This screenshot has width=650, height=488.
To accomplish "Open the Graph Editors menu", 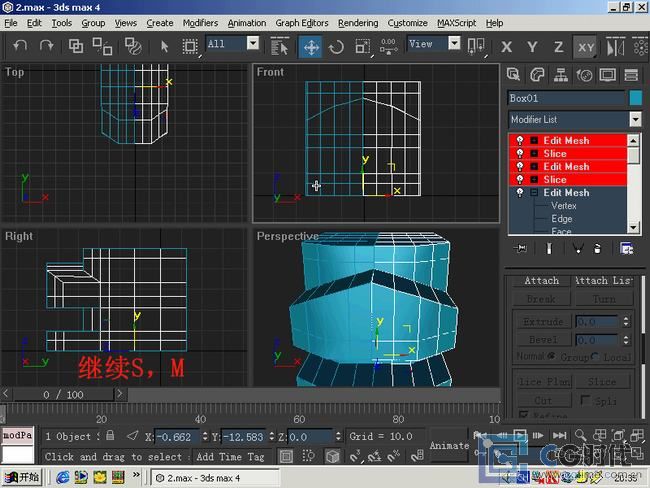I will pos(302,23).
